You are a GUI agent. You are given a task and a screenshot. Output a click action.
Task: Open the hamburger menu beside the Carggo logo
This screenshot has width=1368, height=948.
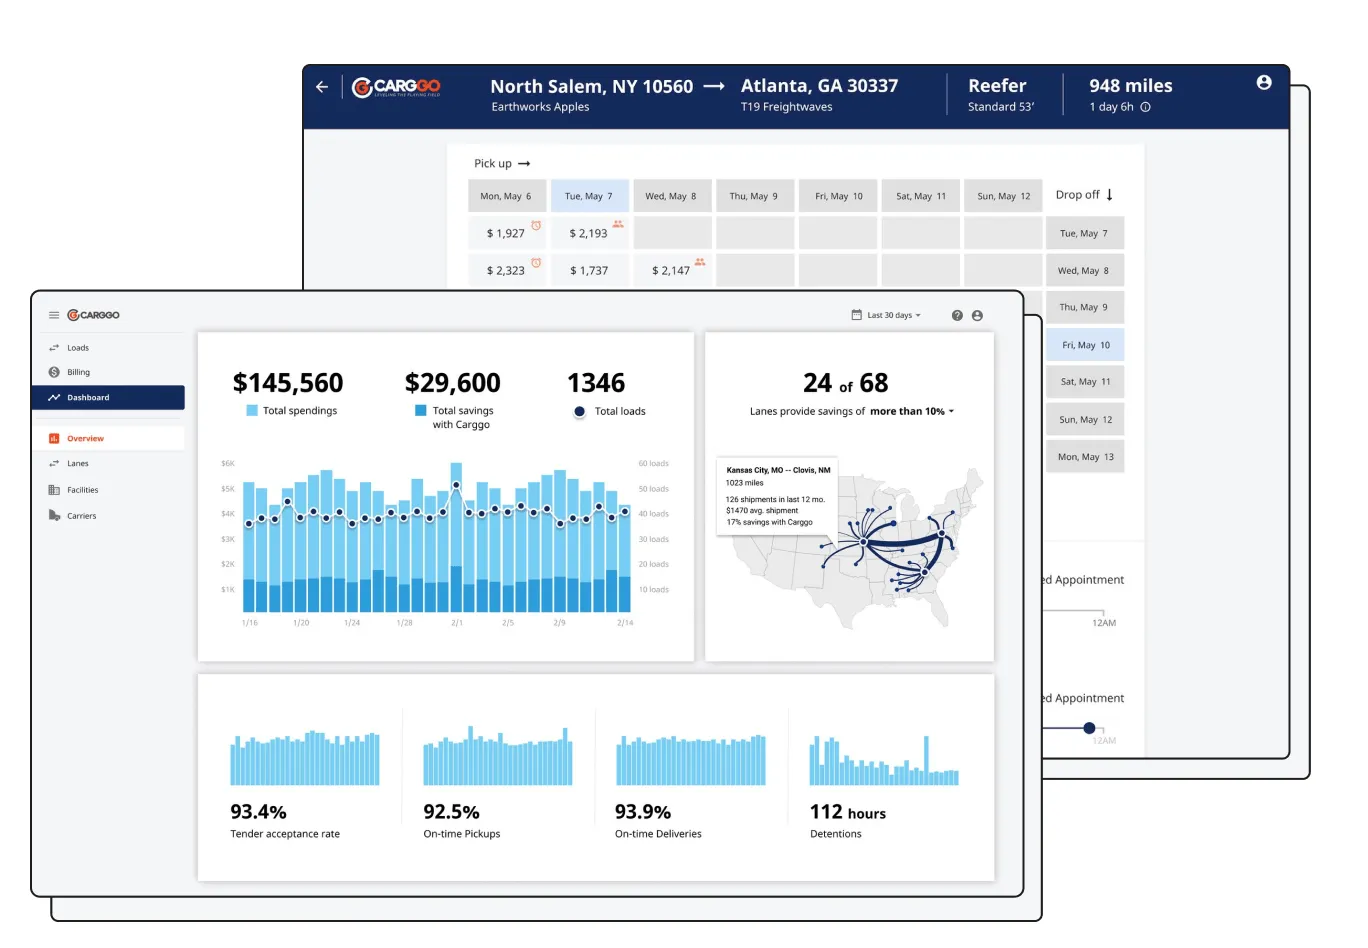53,314
